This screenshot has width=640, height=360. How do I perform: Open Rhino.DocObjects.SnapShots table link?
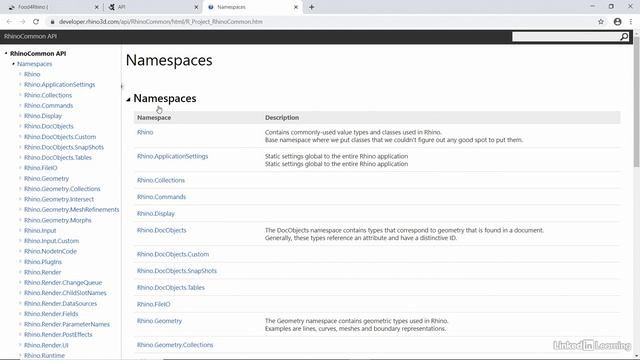coord(177,271)
